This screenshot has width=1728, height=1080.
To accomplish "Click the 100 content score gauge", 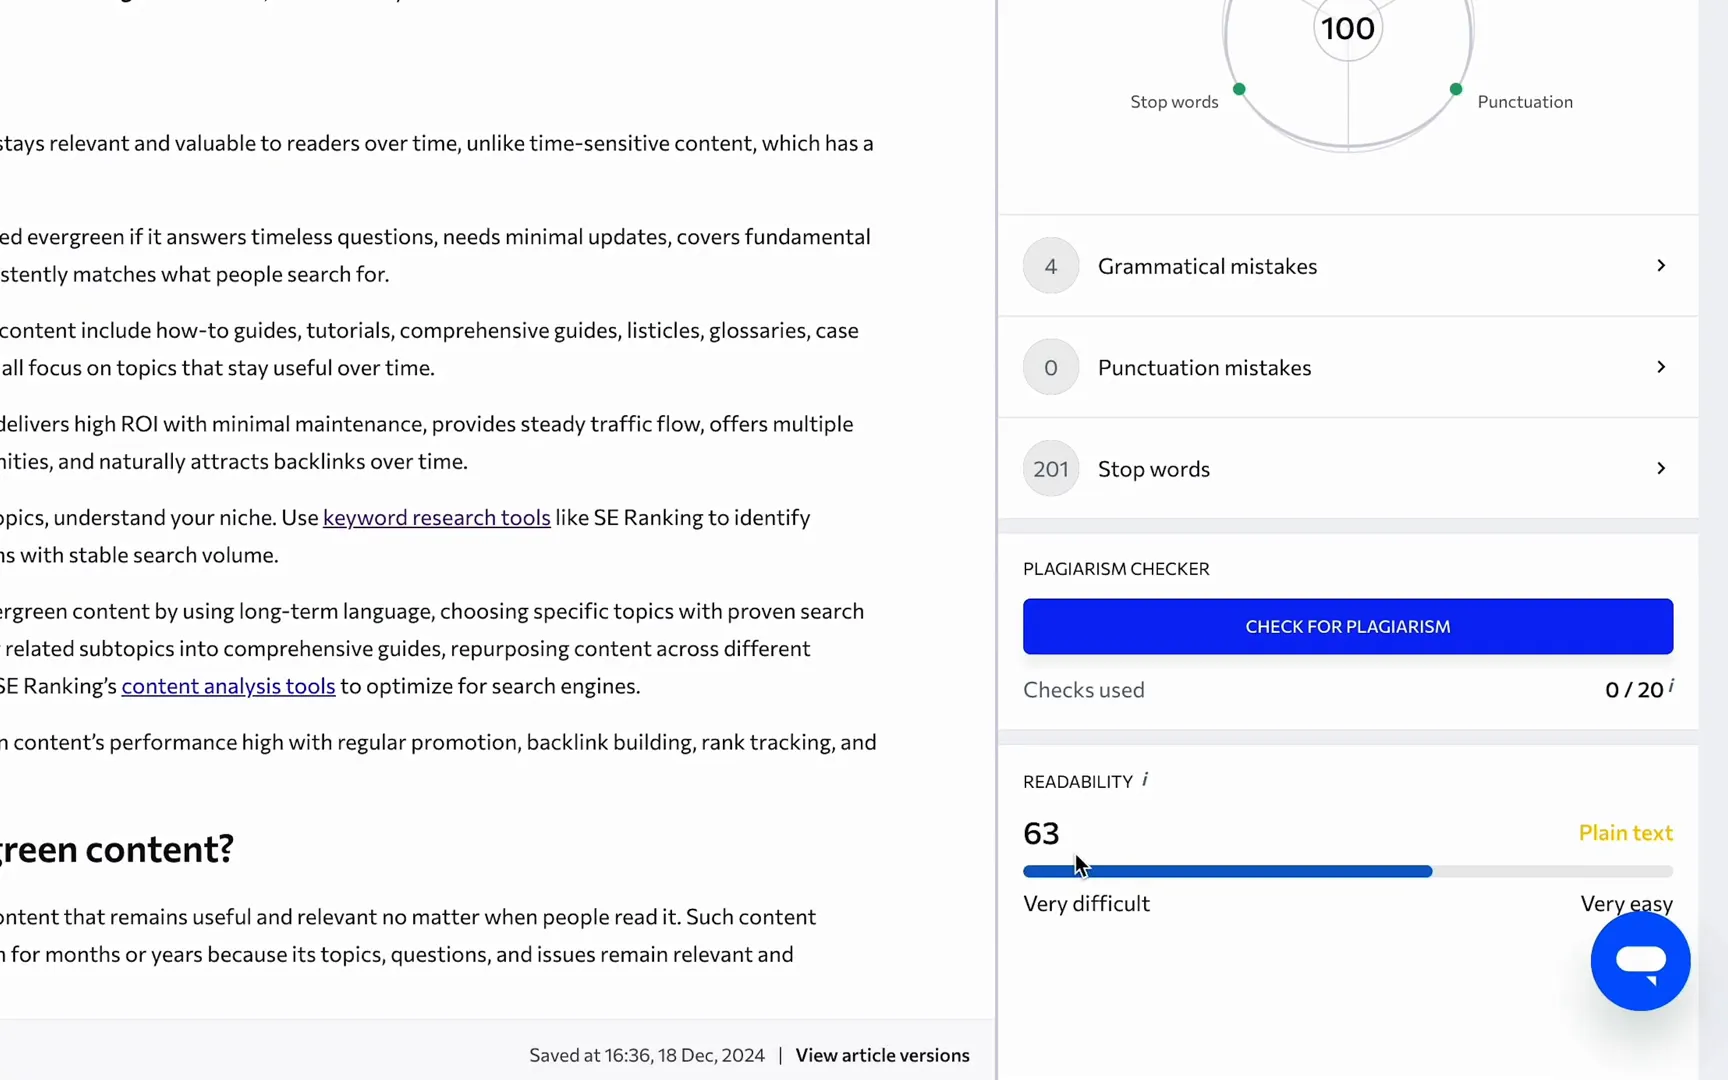I will tap(1346, 30).
